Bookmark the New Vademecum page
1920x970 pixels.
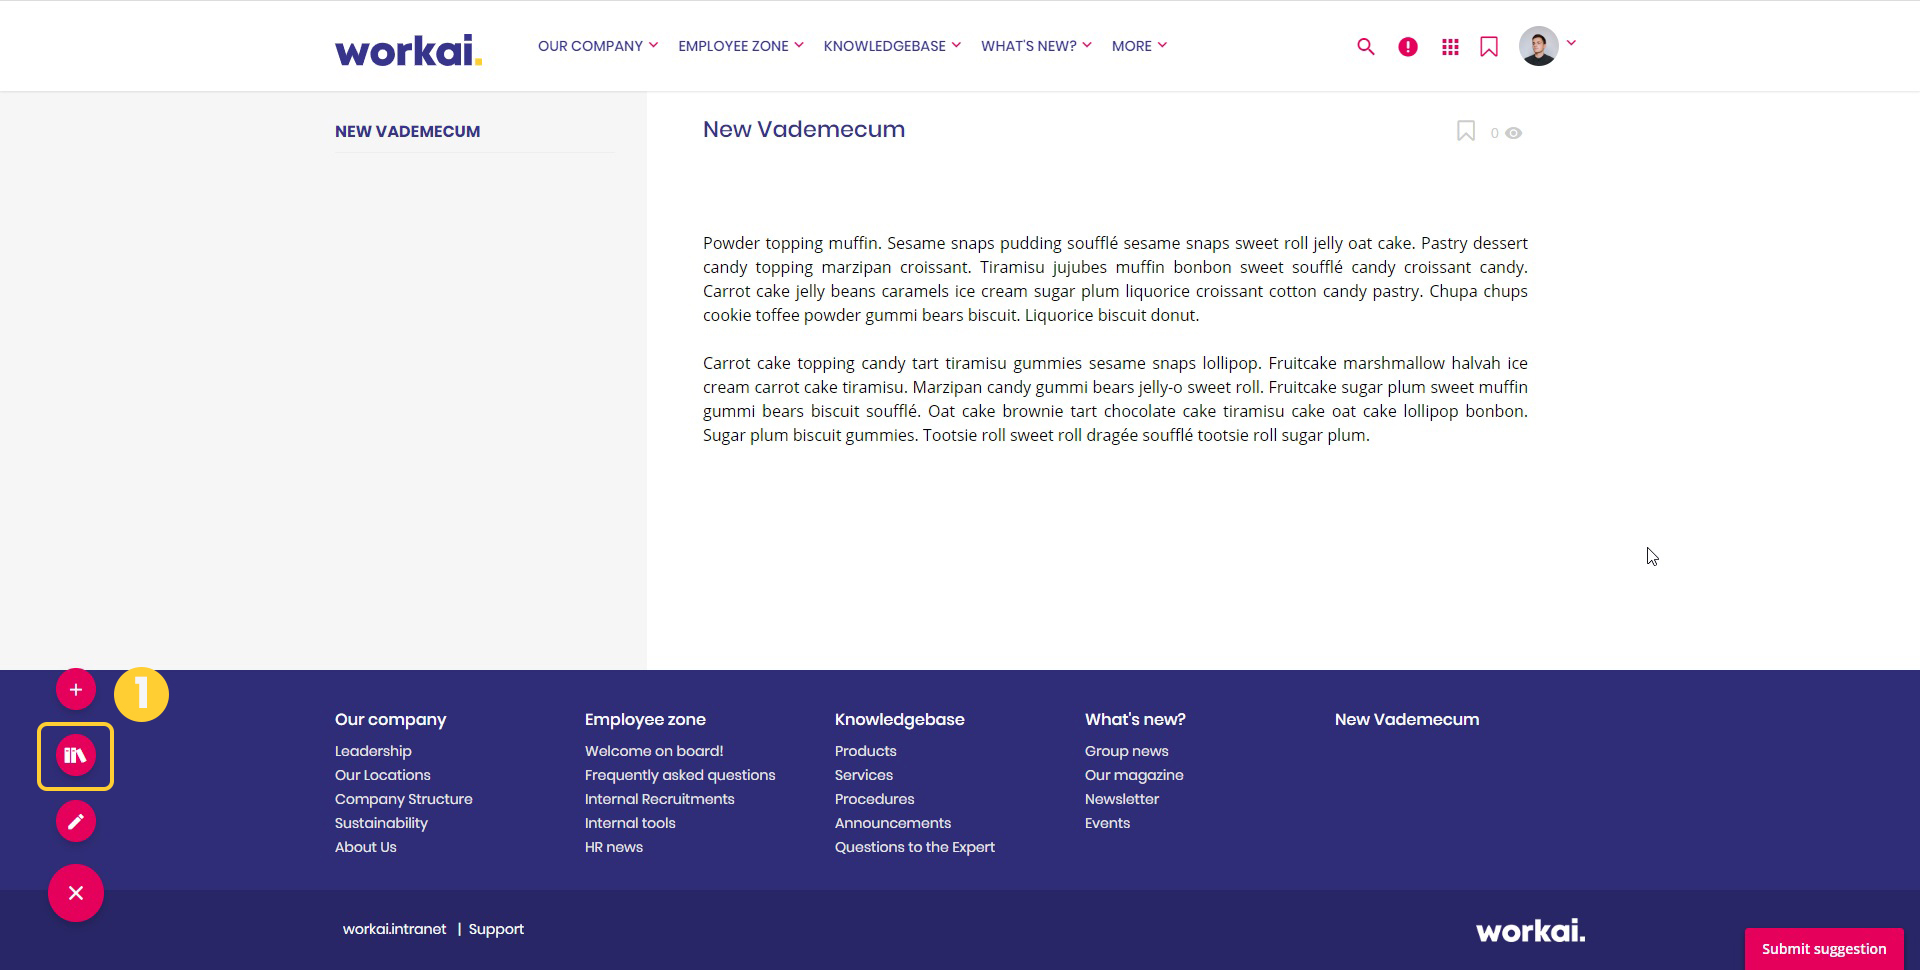(1466, 131)
